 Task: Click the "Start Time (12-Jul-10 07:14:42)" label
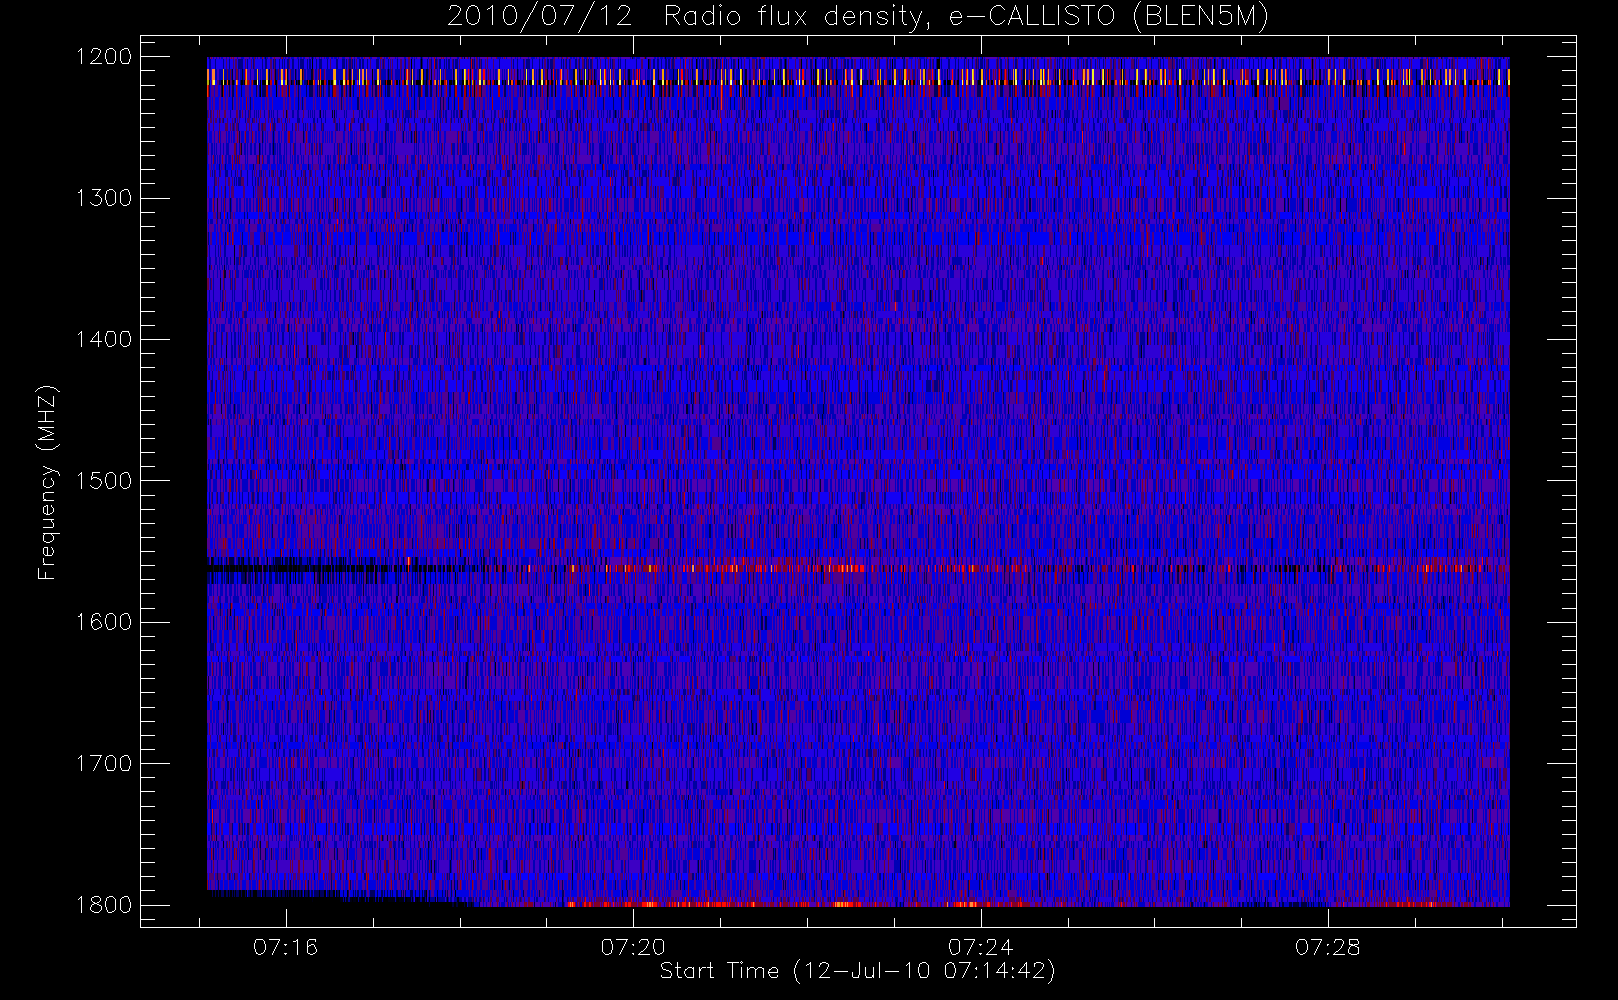pyautogui.click(x=858, y=971)
